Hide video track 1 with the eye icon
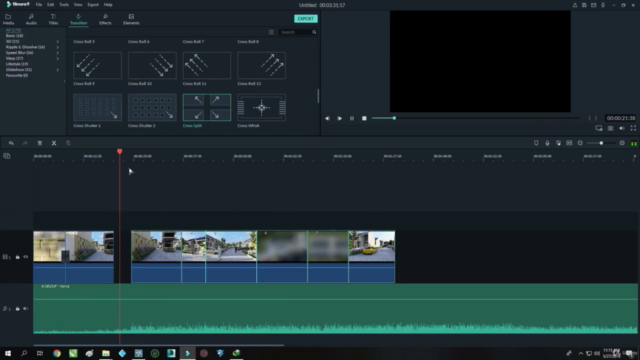Viewport: 640px width, 360px height. [x=26, y=257]
